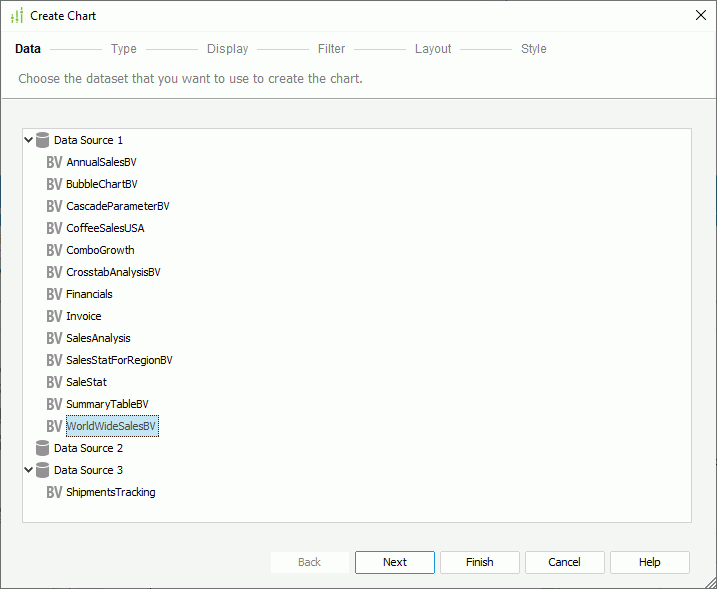This screenshot has height=589, width=717.
Task: Click the Invoice business view icon
Action: pos(54,316)
